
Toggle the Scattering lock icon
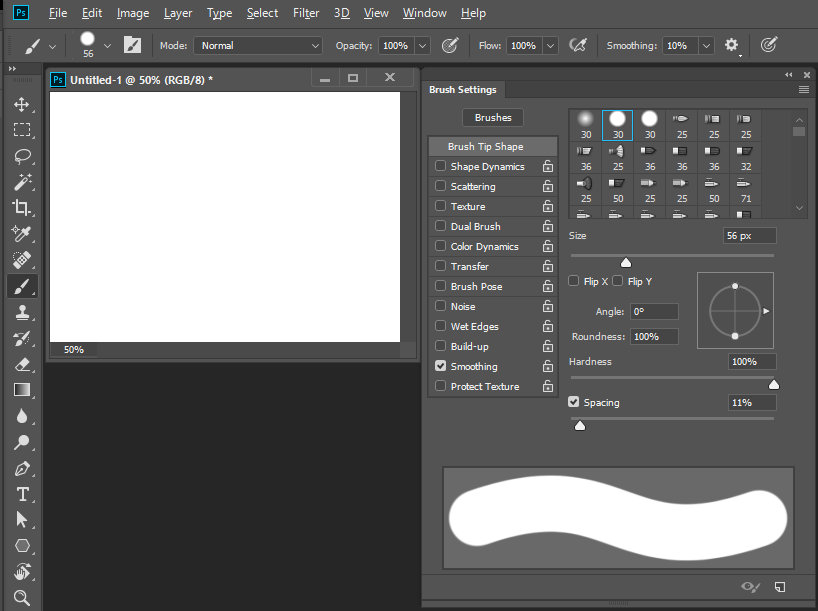548,186
